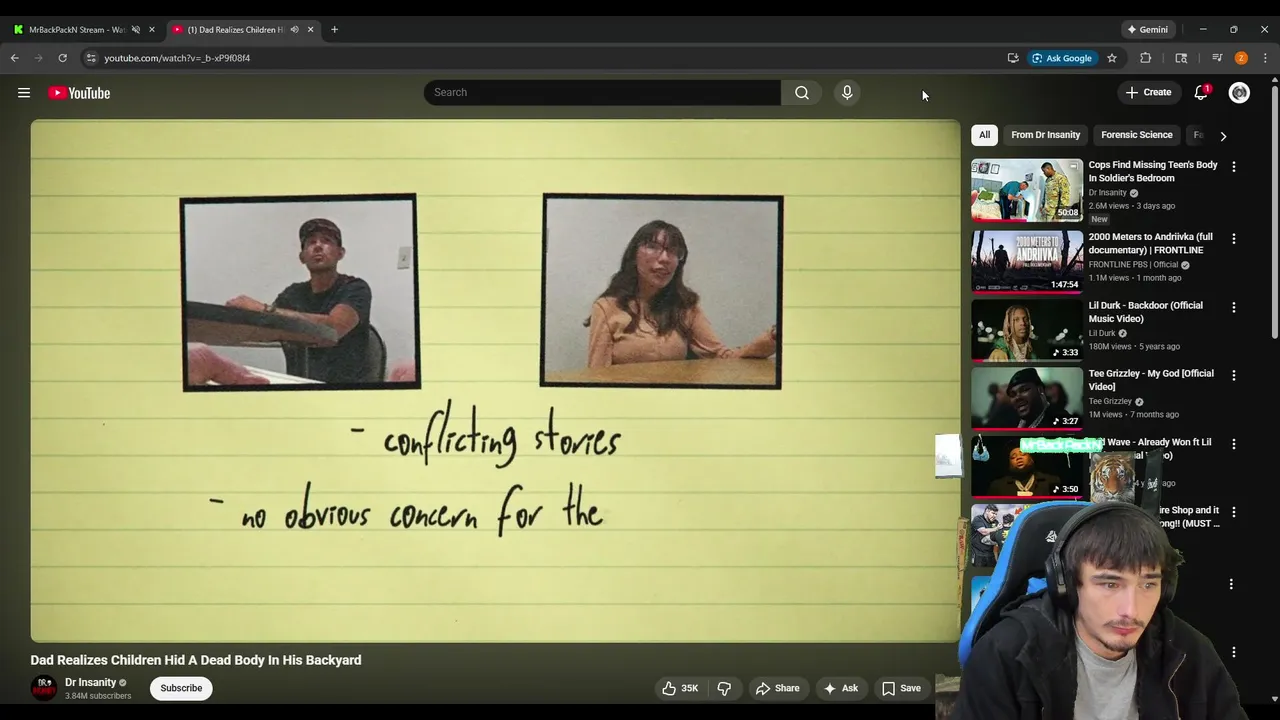This screenshot has height=720, width=1280.
Task: Click the Create button
Action: (x=1148, y=92)
